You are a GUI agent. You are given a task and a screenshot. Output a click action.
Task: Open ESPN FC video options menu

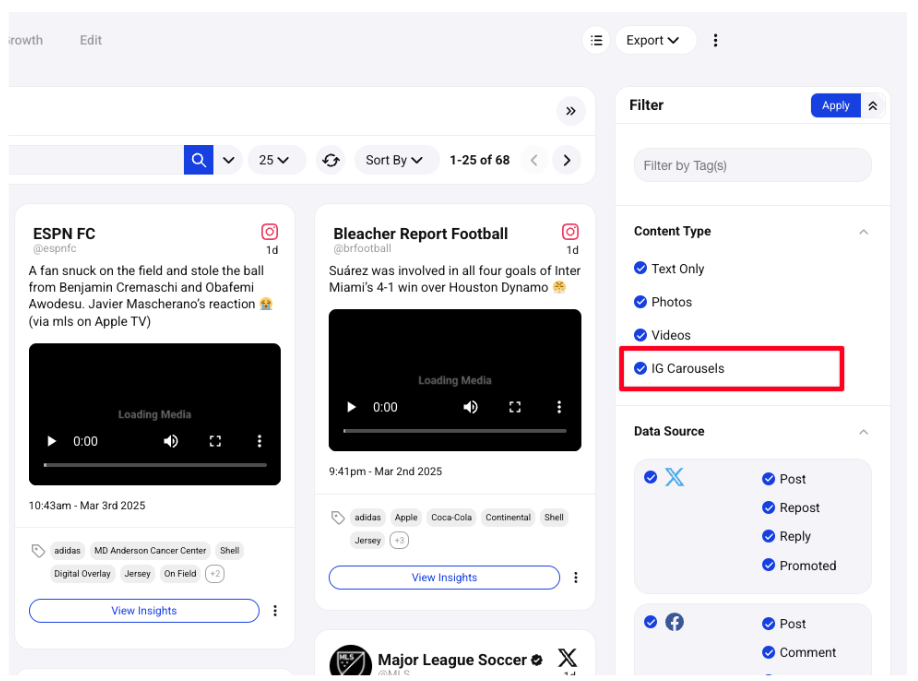coord(259,441)
